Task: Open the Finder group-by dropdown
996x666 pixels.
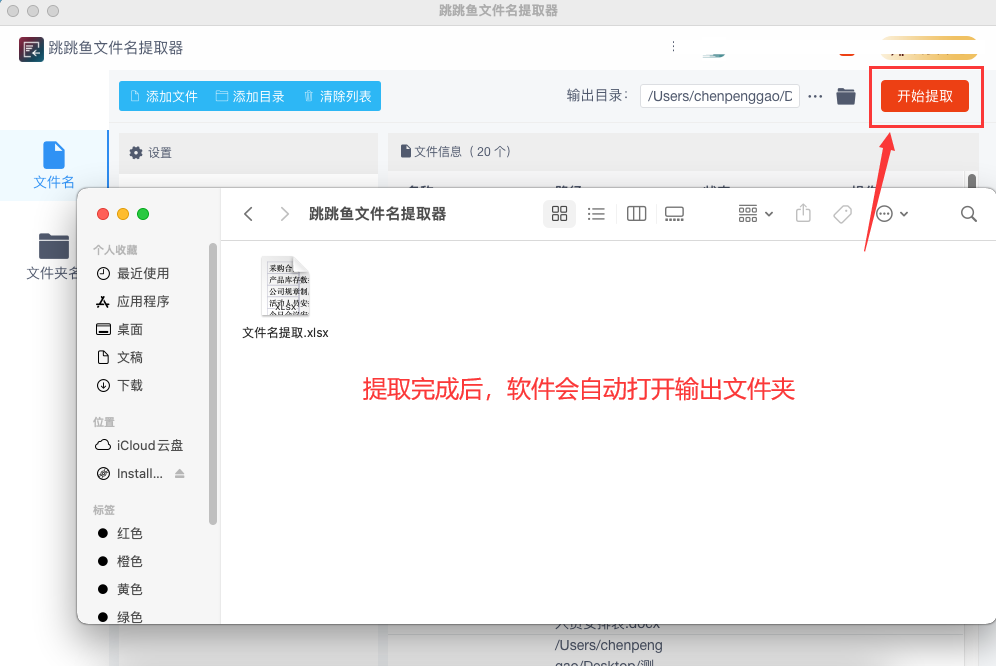Action: coord(755,214)
